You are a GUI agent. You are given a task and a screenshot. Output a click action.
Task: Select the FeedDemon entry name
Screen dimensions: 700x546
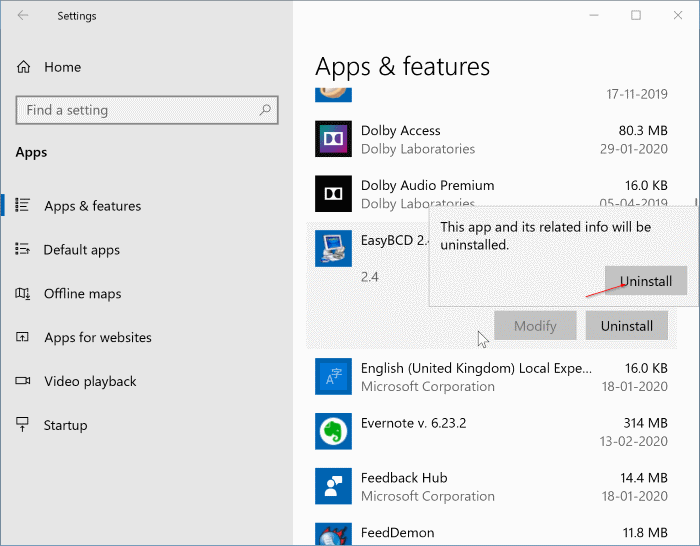coord(397,533)
